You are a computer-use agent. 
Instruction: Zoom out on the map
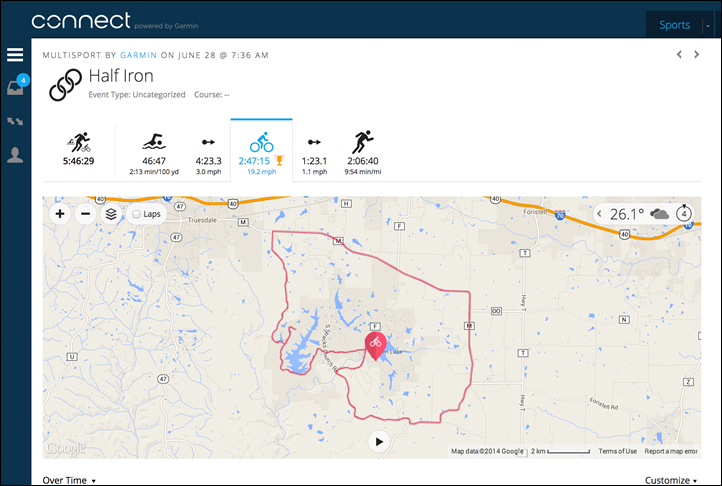pos(85,214)
